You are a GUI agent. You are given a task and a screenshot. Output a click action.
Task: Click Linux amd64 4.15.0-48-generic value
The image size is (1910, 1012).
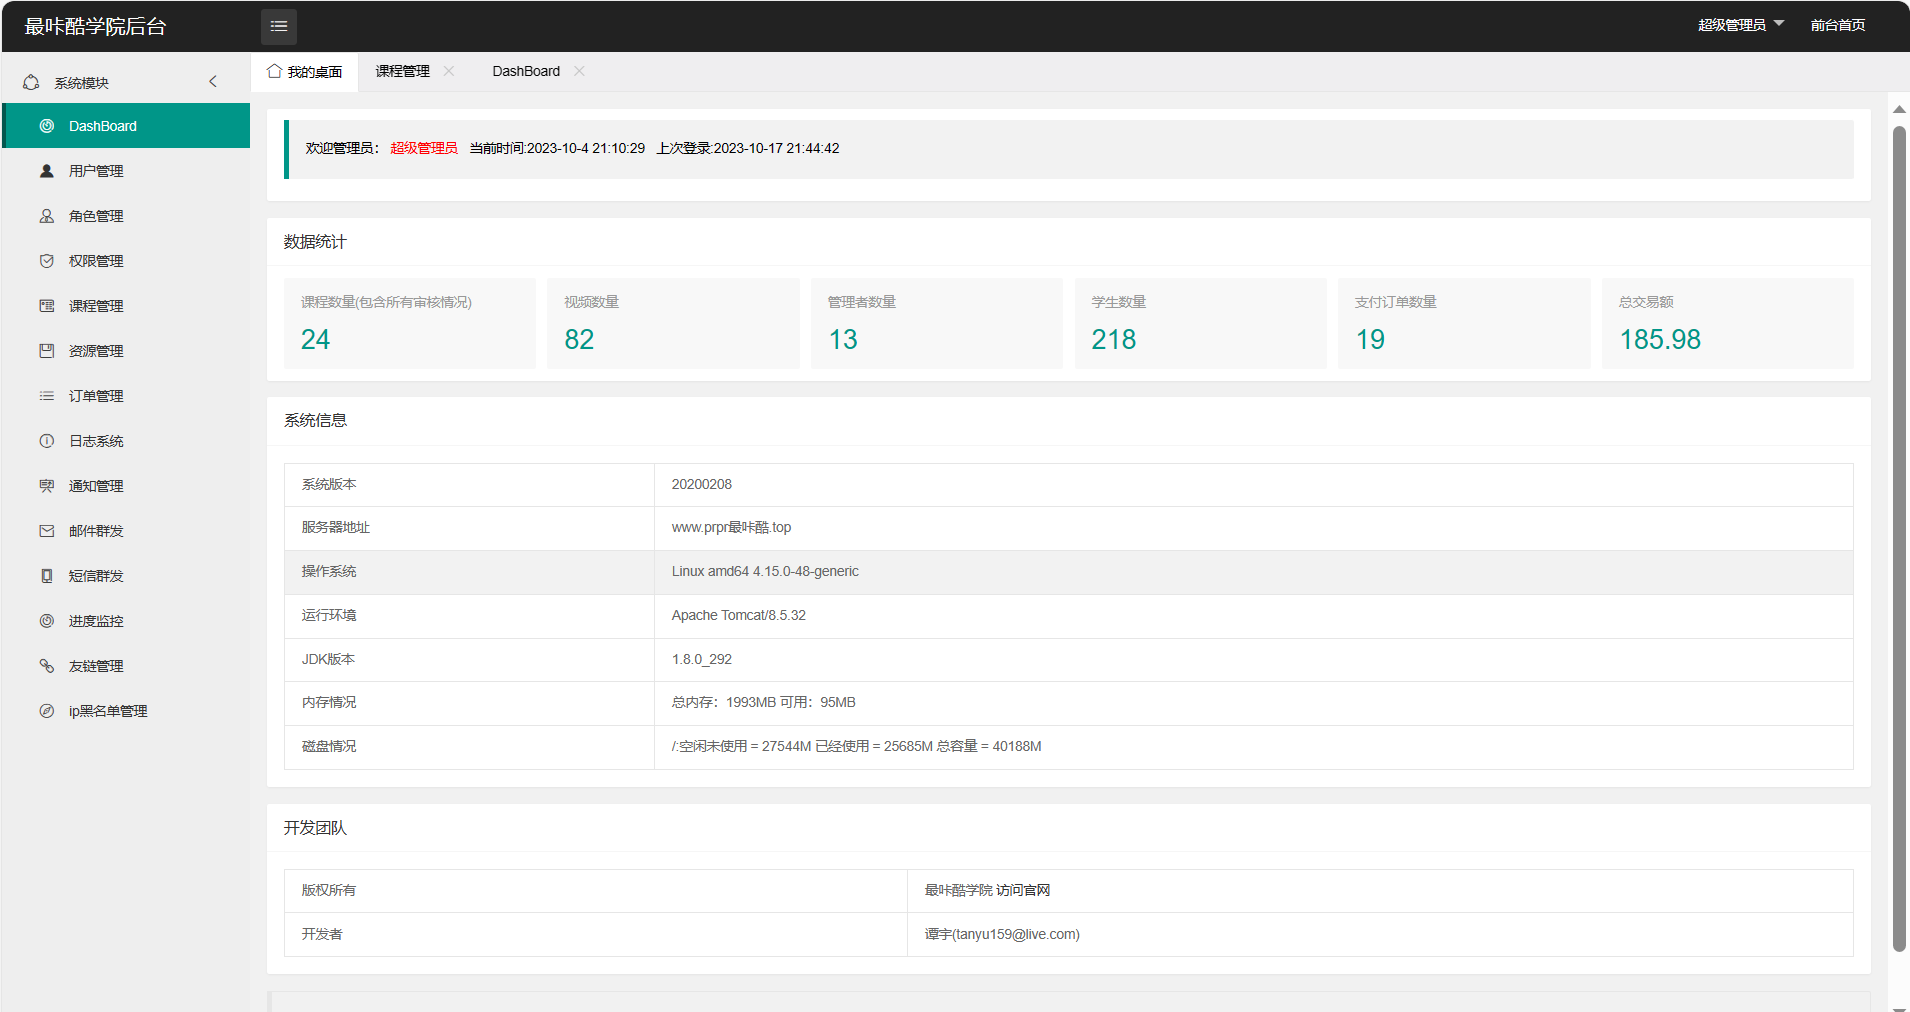click(x=765, y=571)
